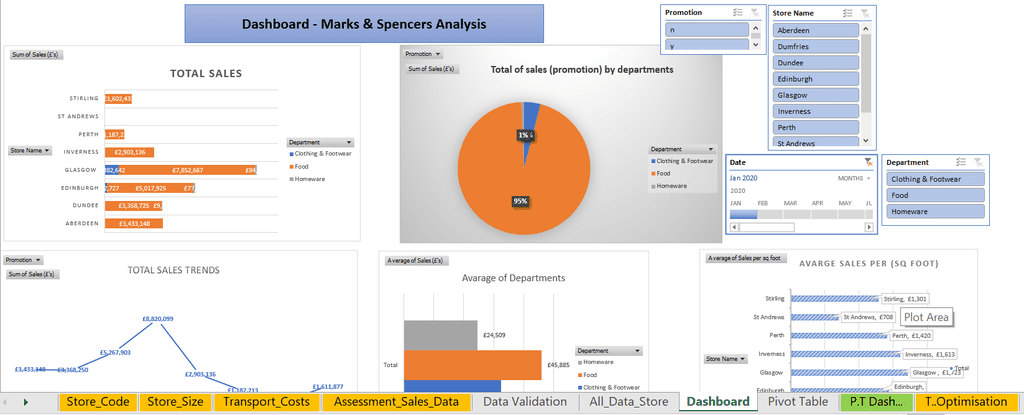
Task: Select Homeware in Department slicer
Action: click(935, 212)
